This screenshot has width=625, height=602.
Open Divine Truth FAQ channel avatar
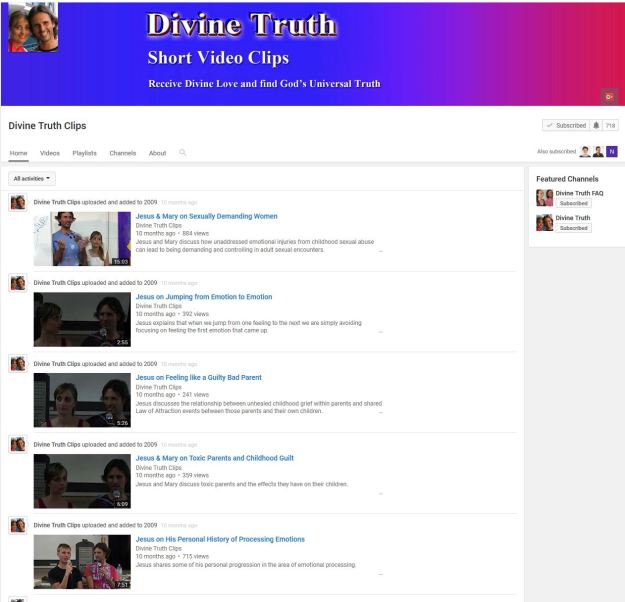pyautogui.click(x=544, y=198)
